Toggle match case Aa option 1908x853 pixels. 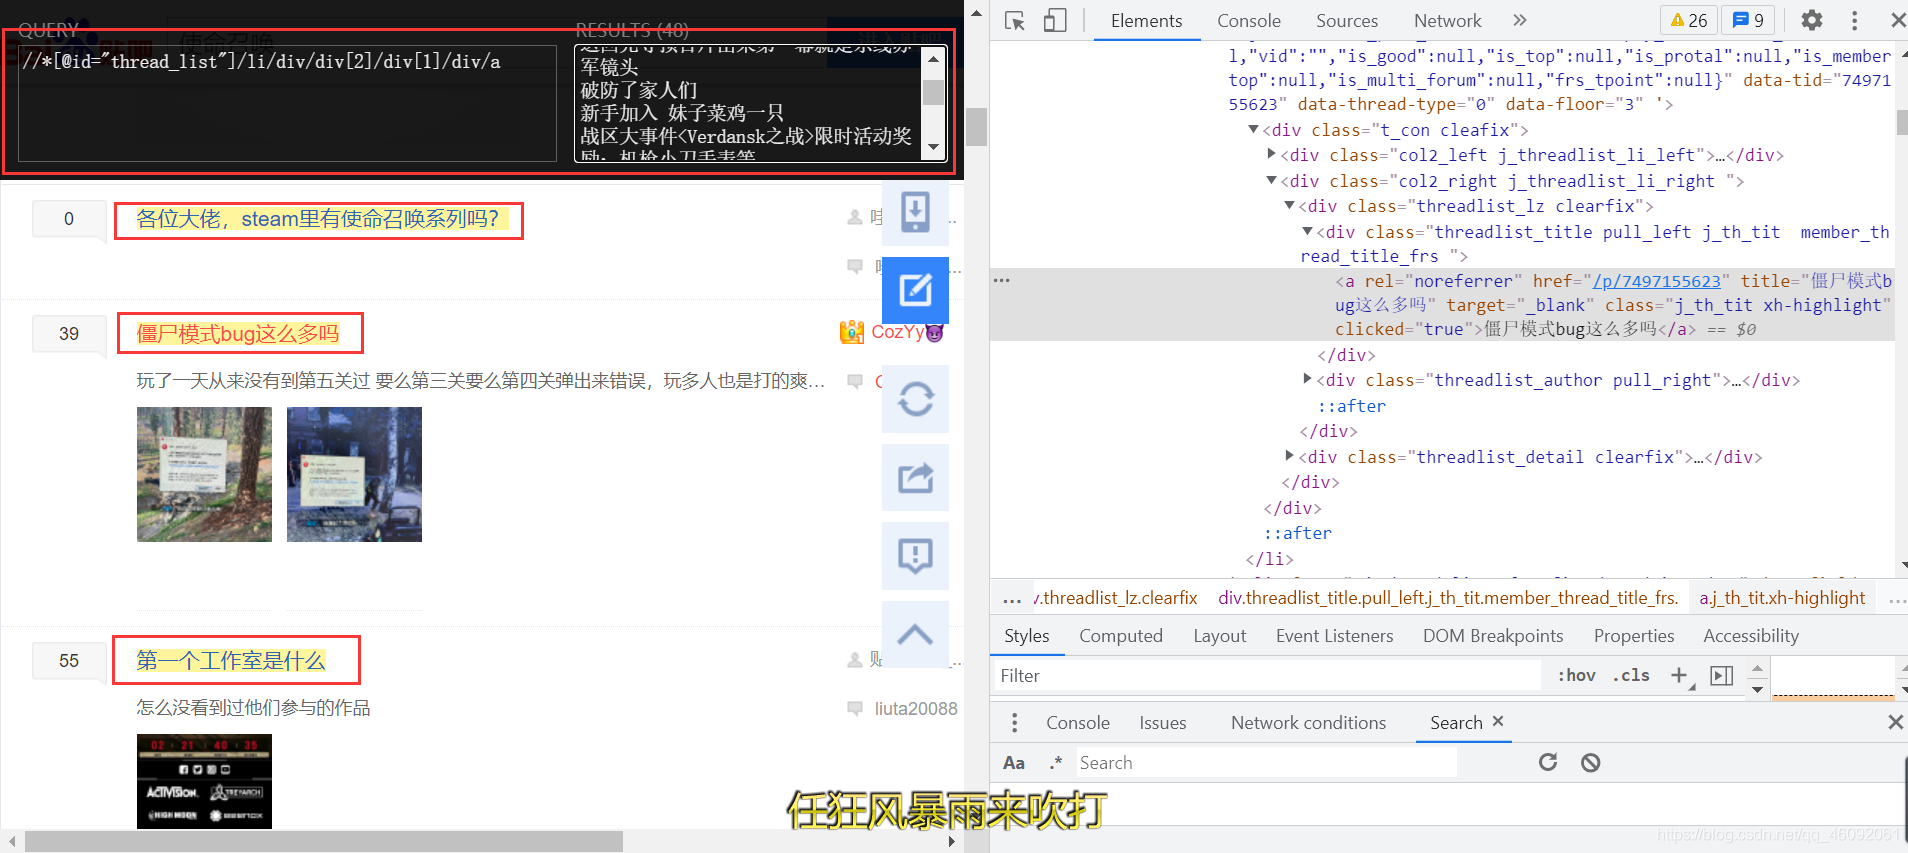(x=1014, y=763)
